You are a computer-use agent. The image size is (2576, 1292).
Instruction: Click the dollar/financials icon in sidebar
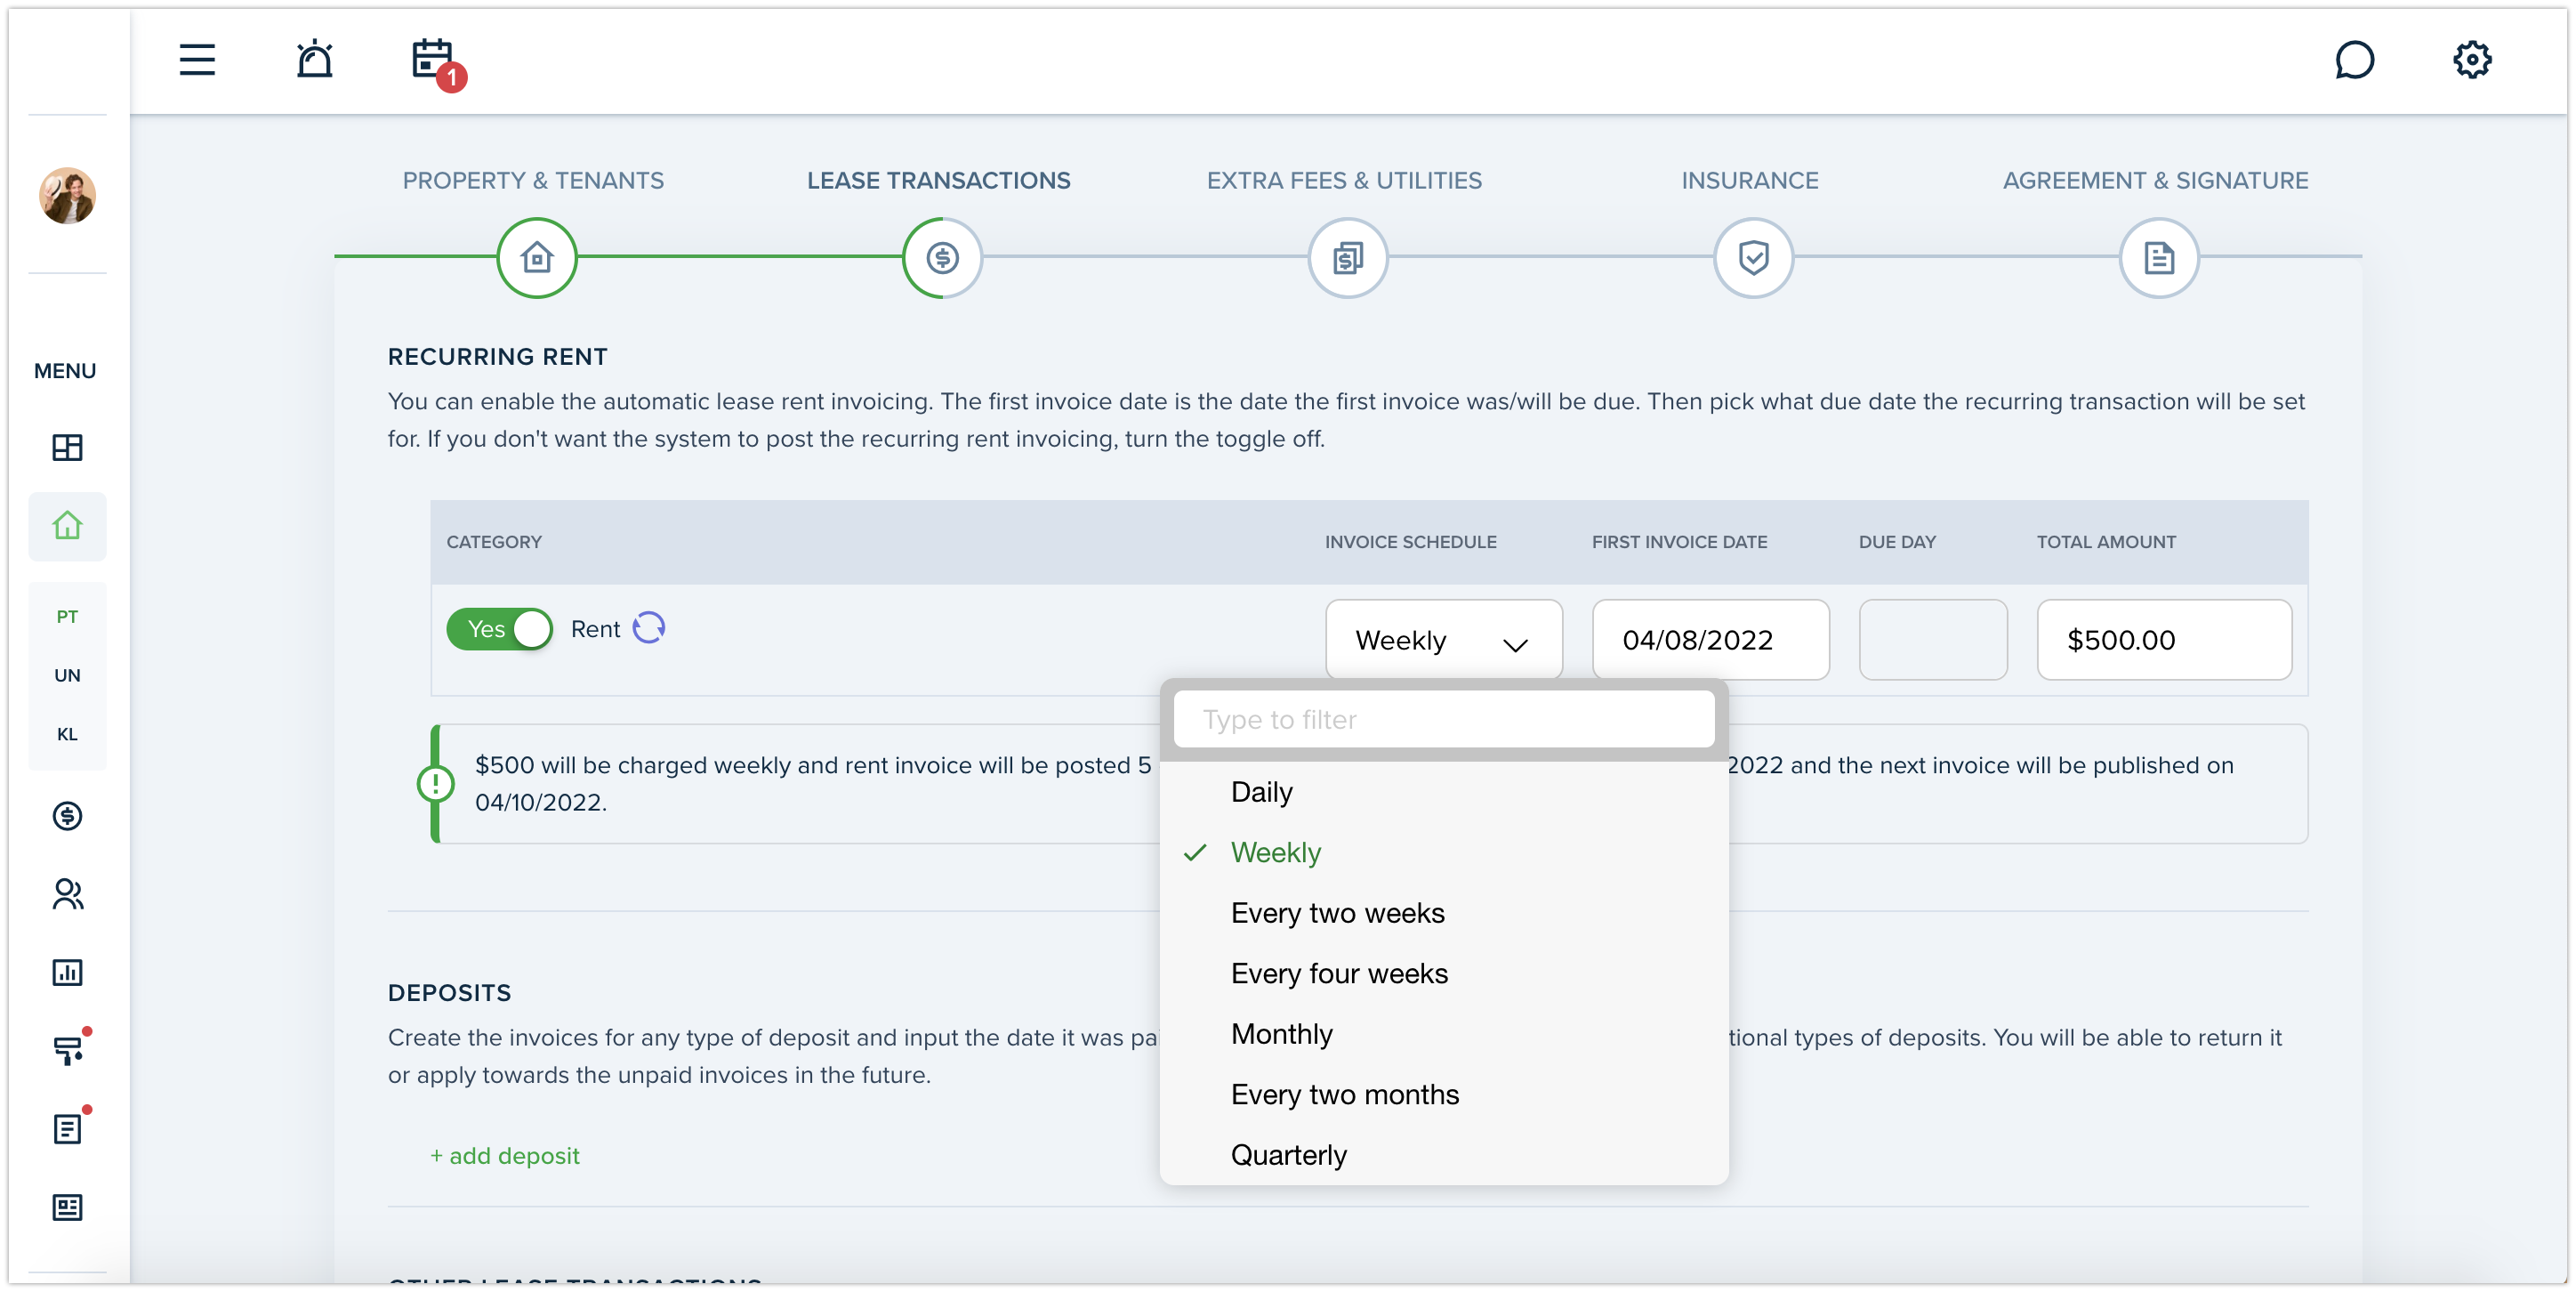click(66, 816)
